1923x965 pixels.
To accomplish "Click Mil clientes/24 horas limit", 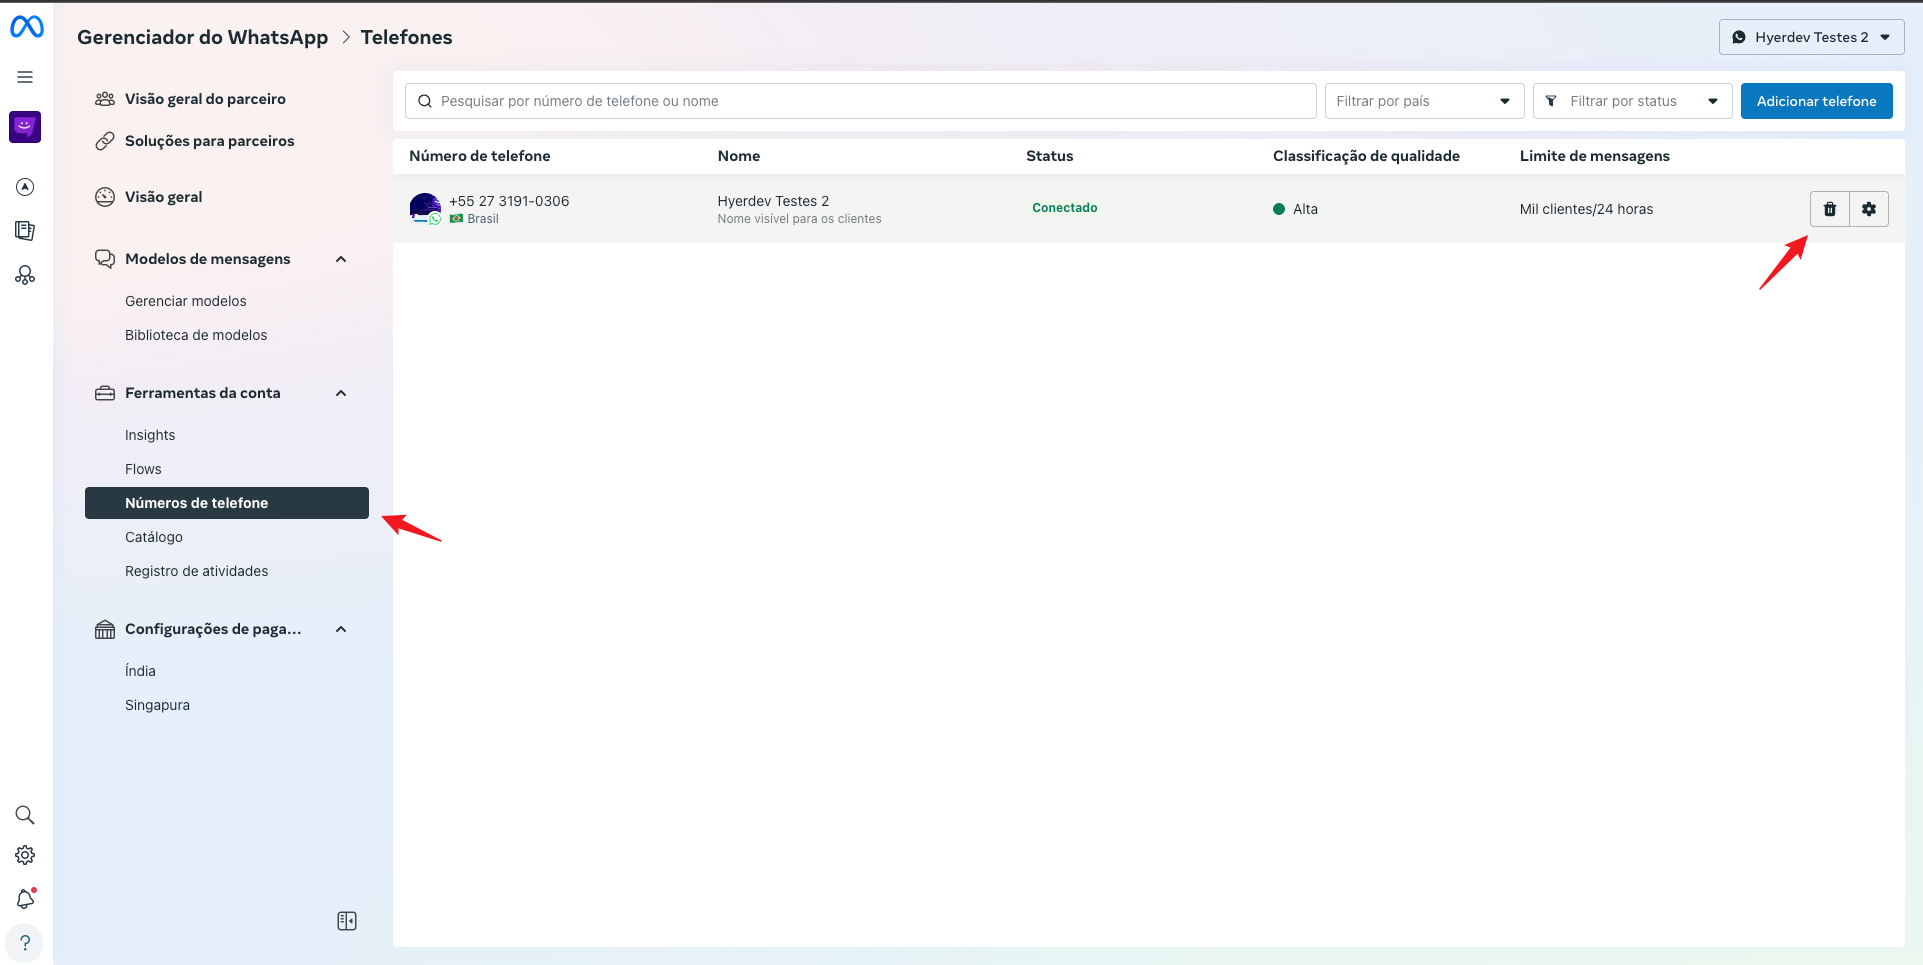I will pos(1586,209).
